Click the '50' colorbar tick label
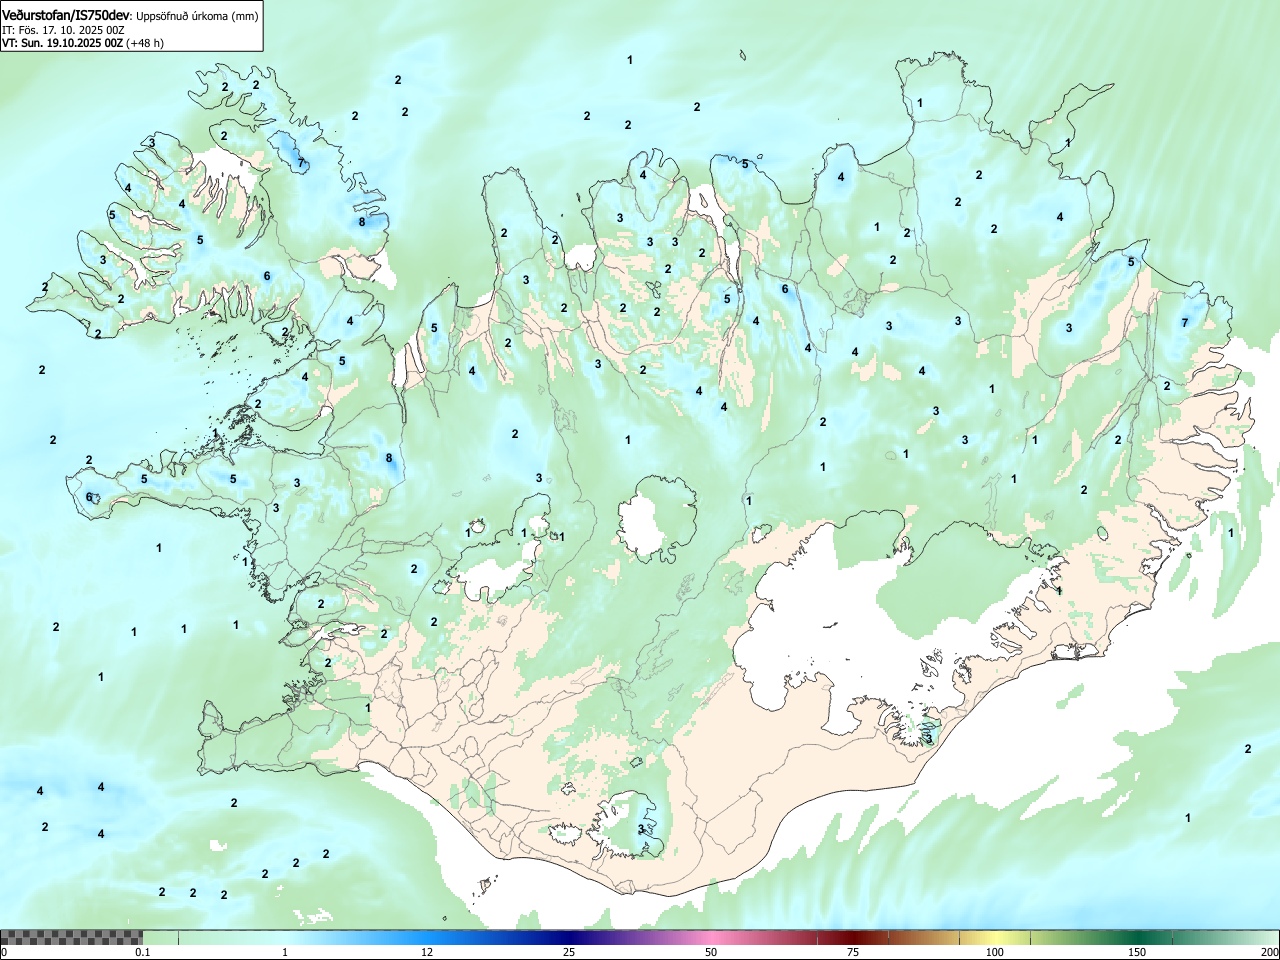 [710, 952]
